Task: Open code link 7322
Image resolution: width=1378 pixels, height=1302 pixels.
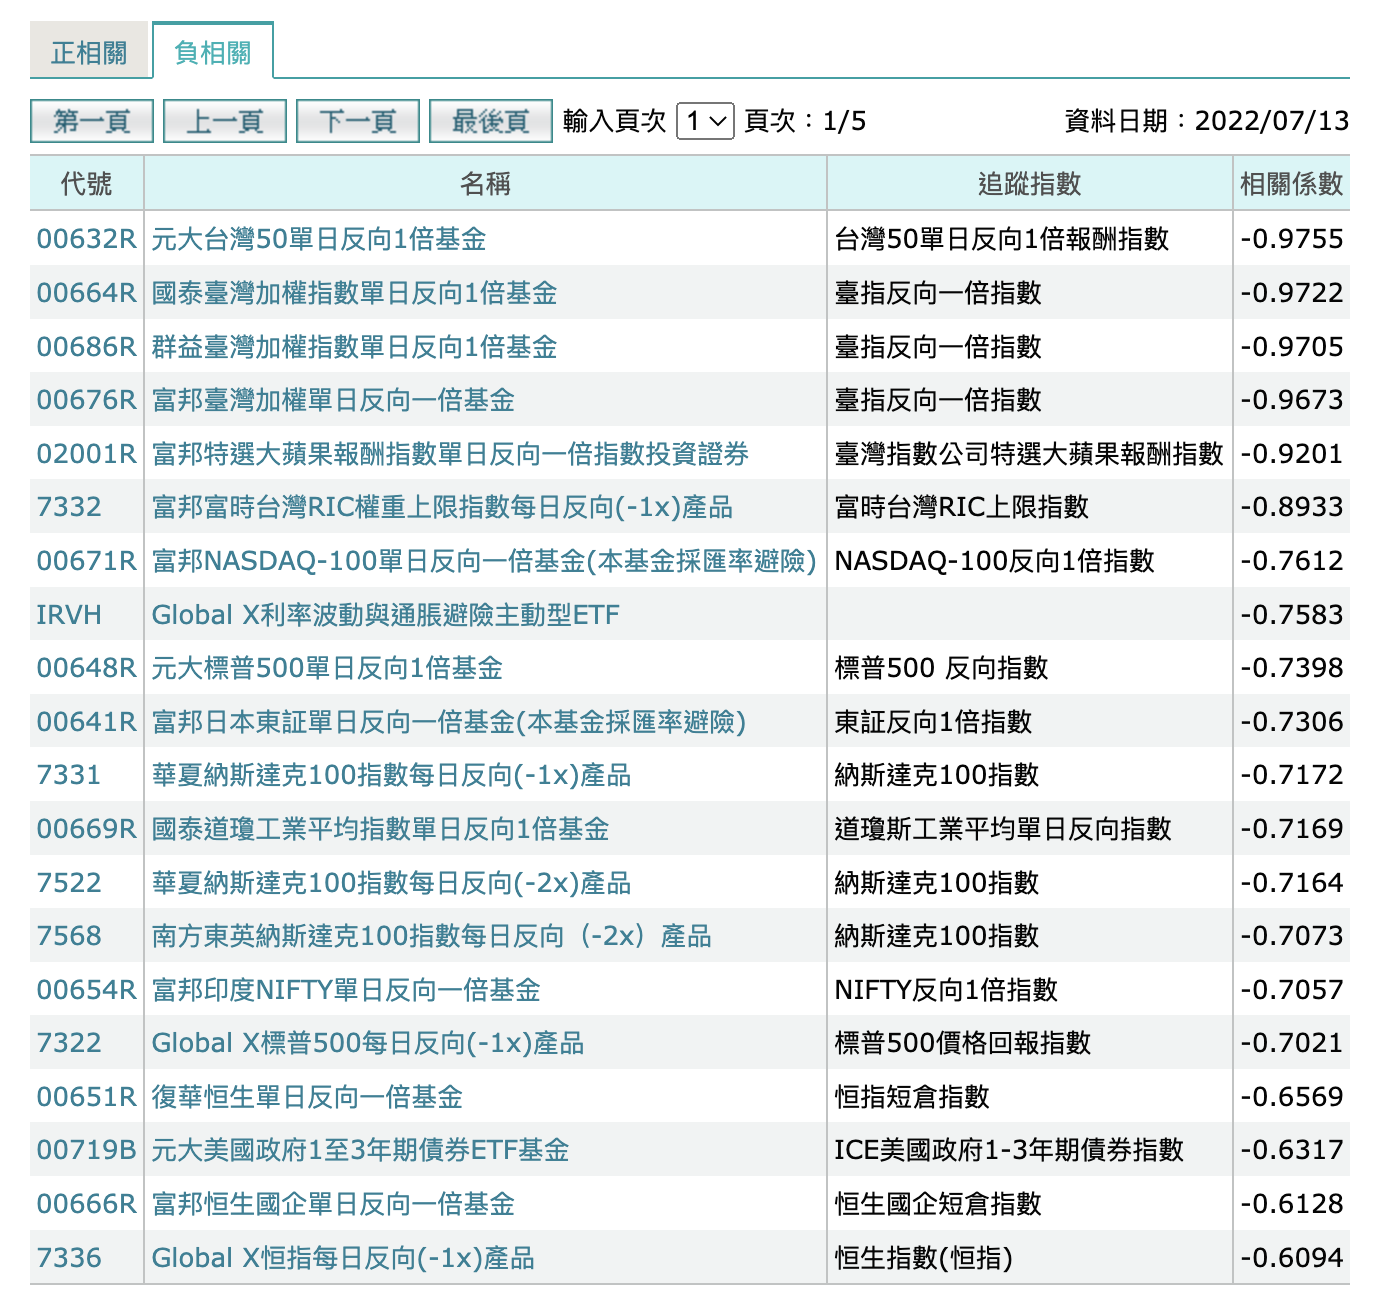Action: (x=69, y=1043)
